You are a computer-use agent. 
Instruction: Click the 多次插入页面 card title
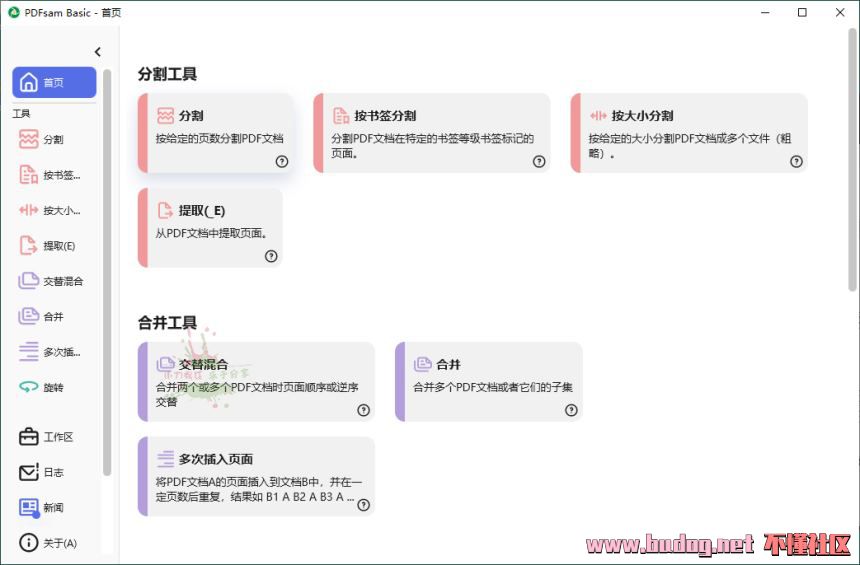(x=216, y=459)
